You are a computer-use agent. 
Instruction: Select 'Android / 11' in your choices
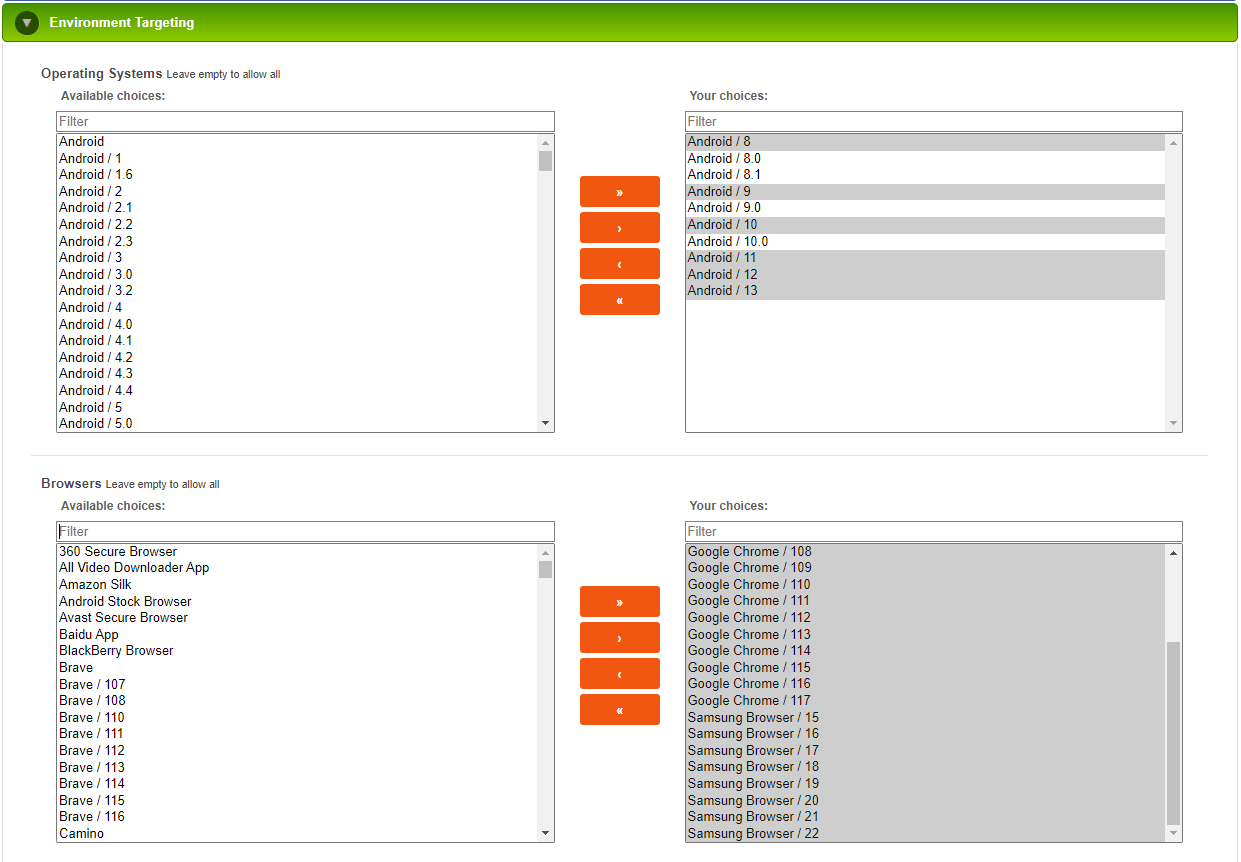[x=926, y=258]
